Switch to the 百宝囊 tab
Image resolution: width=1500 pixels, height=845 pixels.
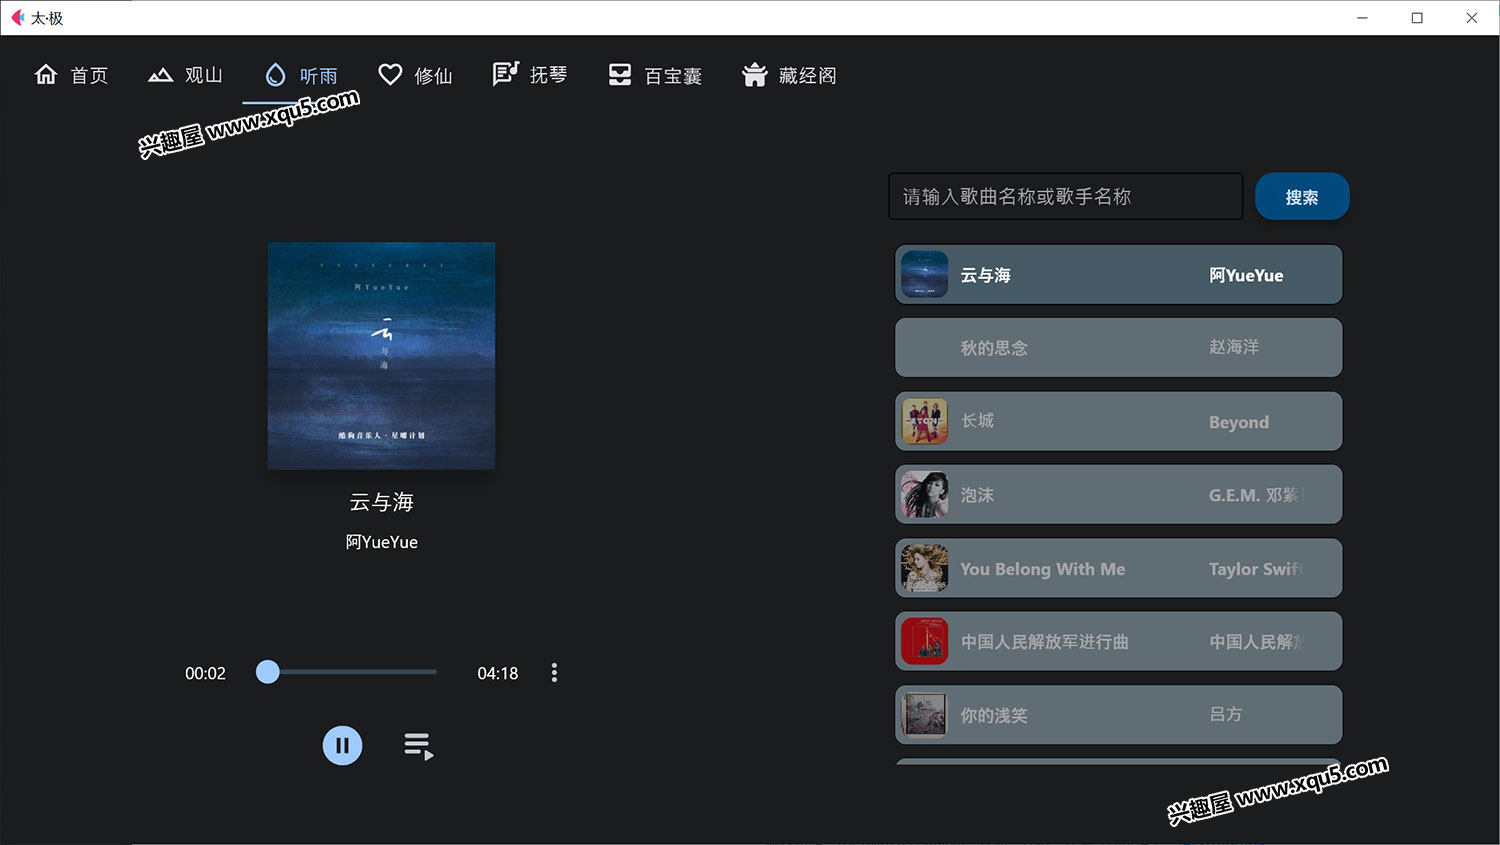(x=655, y=75)
